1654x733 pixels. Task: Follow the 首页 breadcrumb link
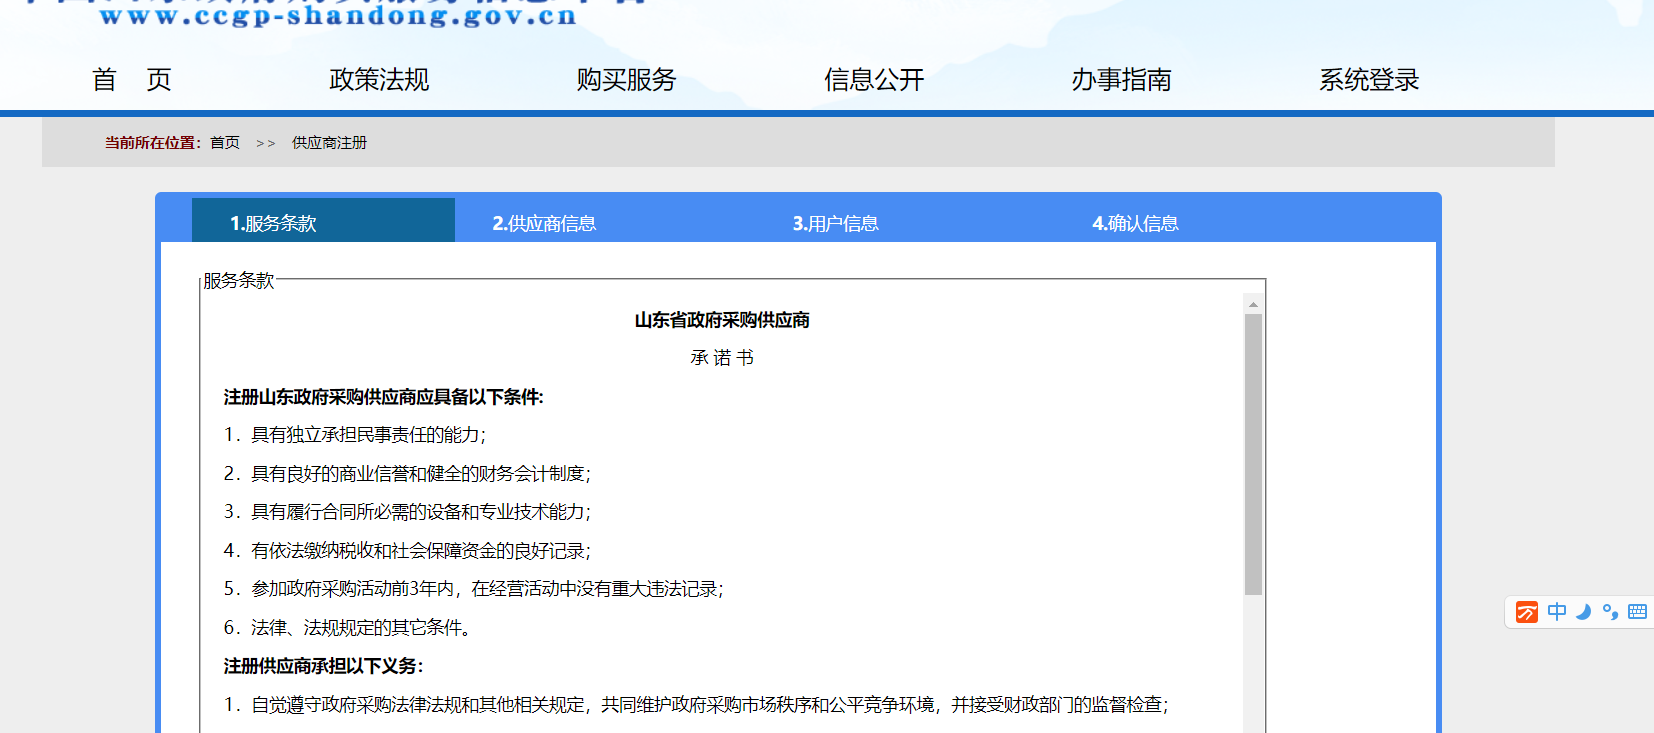point(225,143)
